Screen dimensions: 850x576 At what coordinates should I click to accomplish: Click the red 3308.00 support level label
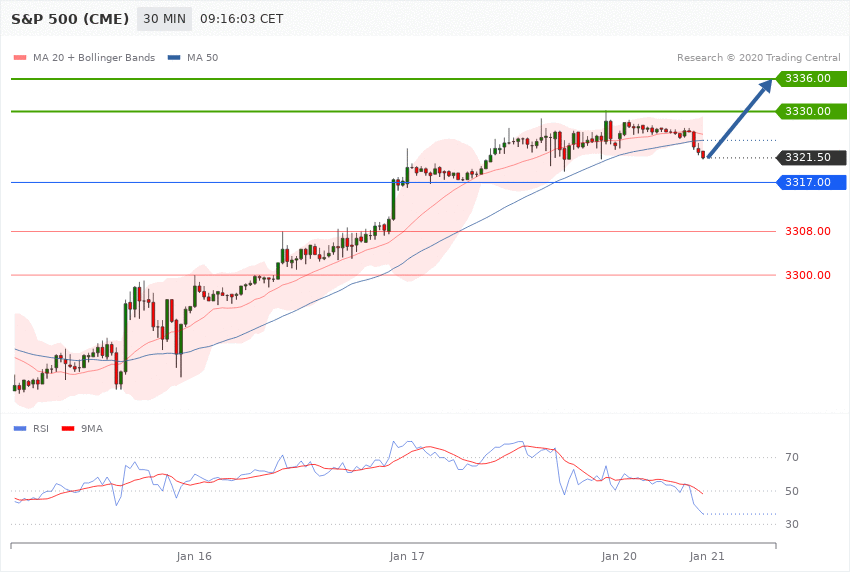pos(808,231)
